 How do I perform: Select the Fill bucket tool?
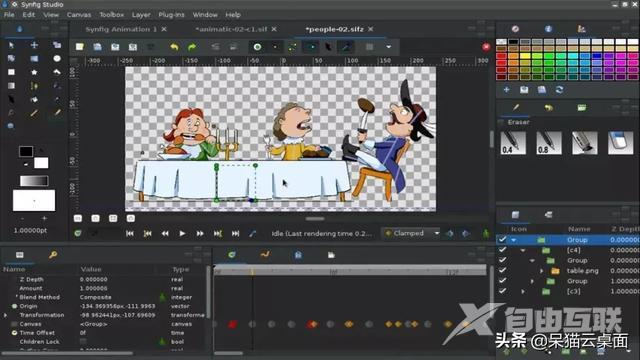pyautogui.click(x=34, y=99)
